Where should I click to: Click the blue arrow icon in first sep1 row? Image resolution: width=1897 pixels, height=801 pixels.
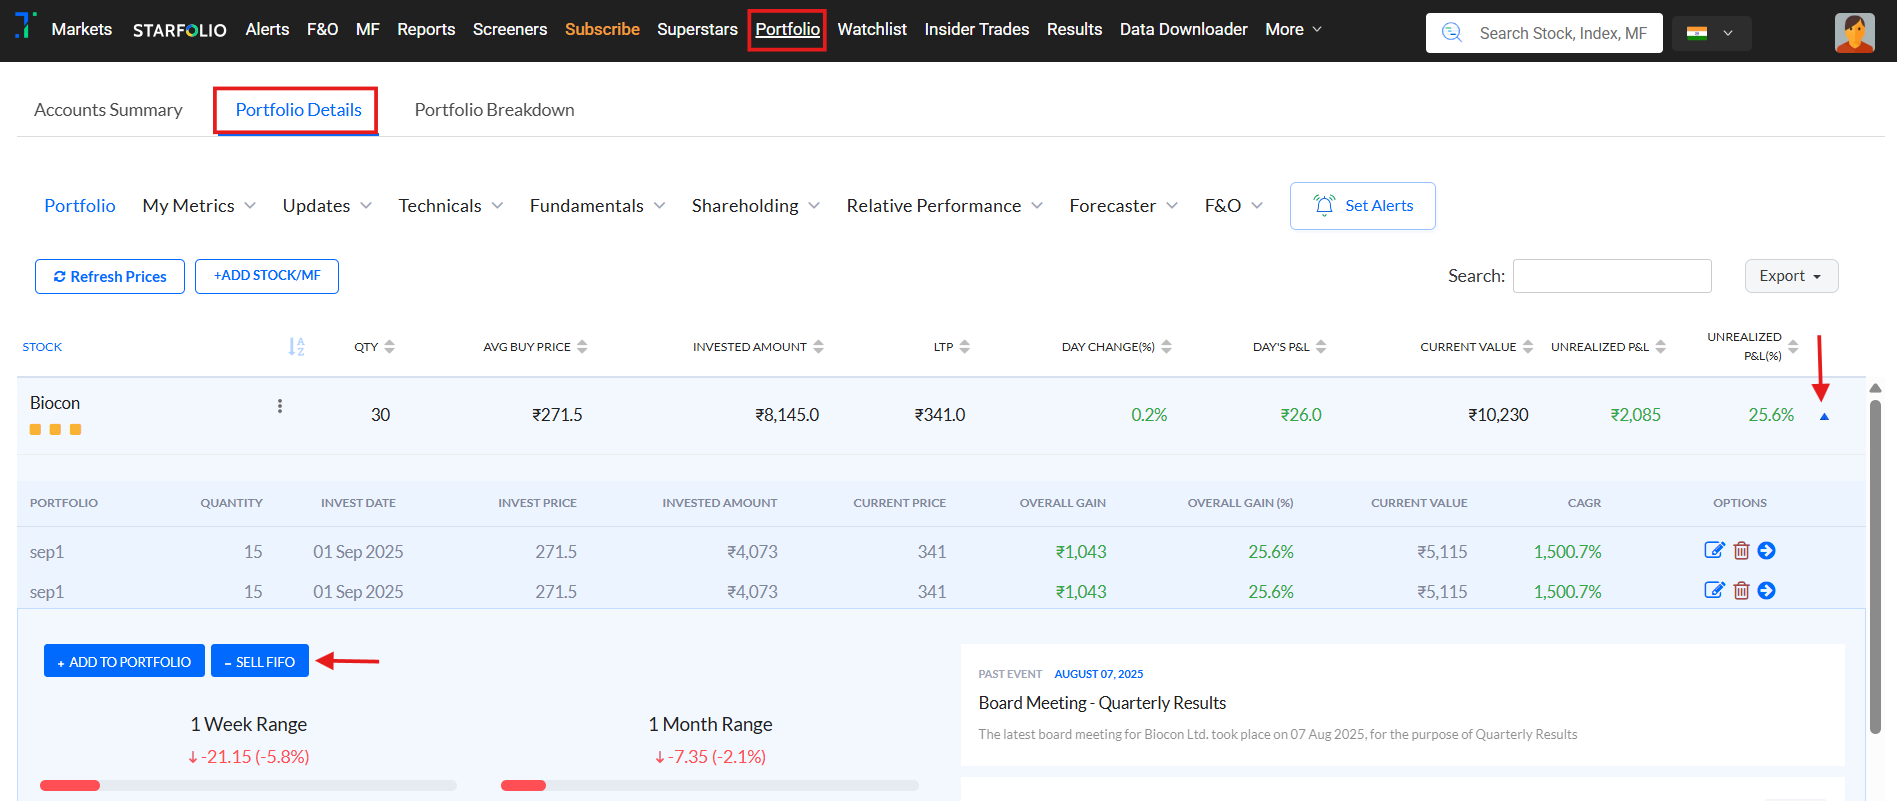(1767, 550)
